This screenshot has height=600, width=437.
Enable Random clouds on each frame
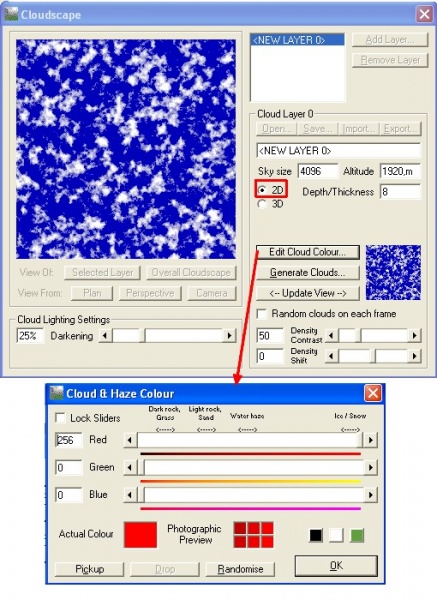click(262, 314)
